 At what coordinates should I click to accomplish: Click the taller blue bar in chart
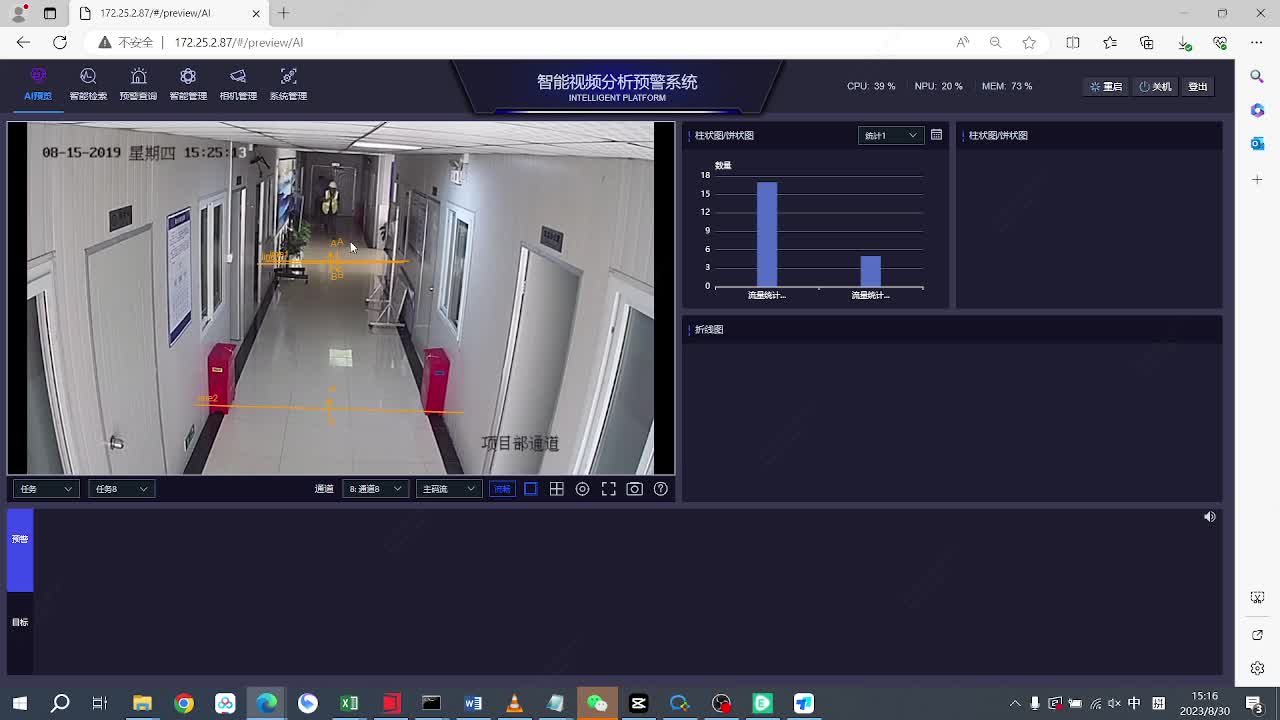[x=767, y=234]
